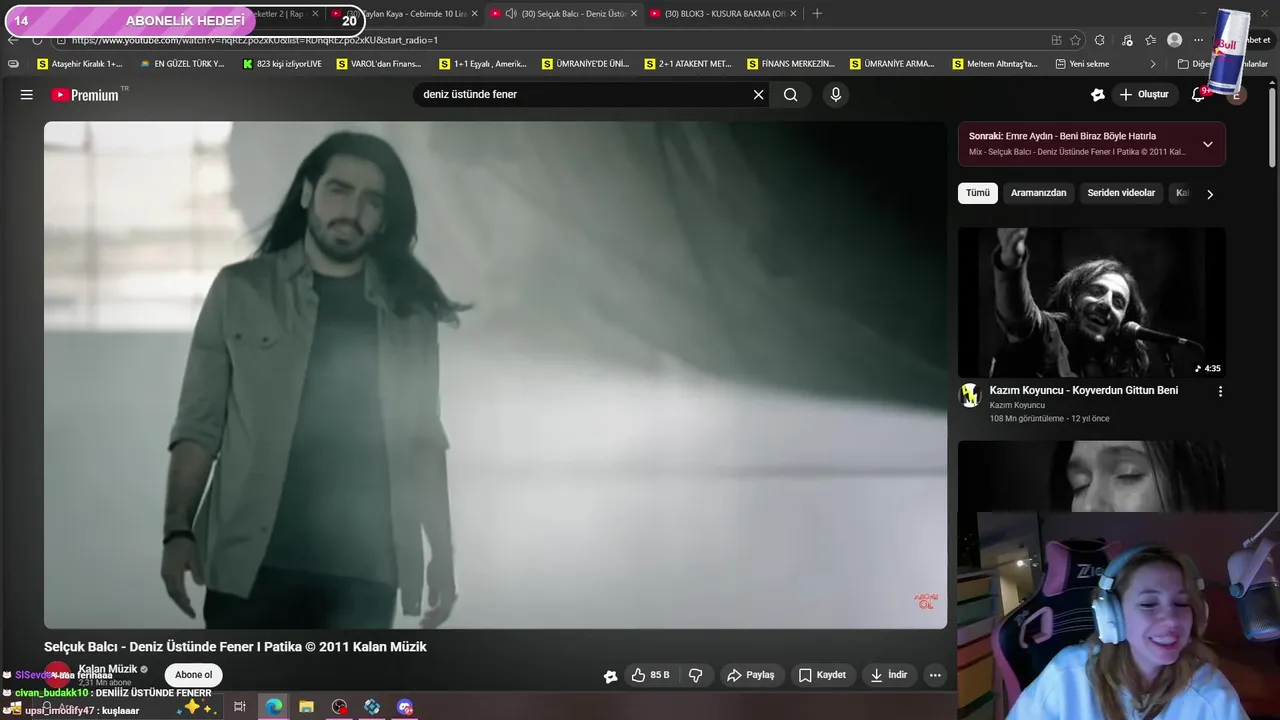Open Kazım Koyuncu Koyverdun Gittun Beni thumbnail
1280x720 pixels.
pos(1091,302)
